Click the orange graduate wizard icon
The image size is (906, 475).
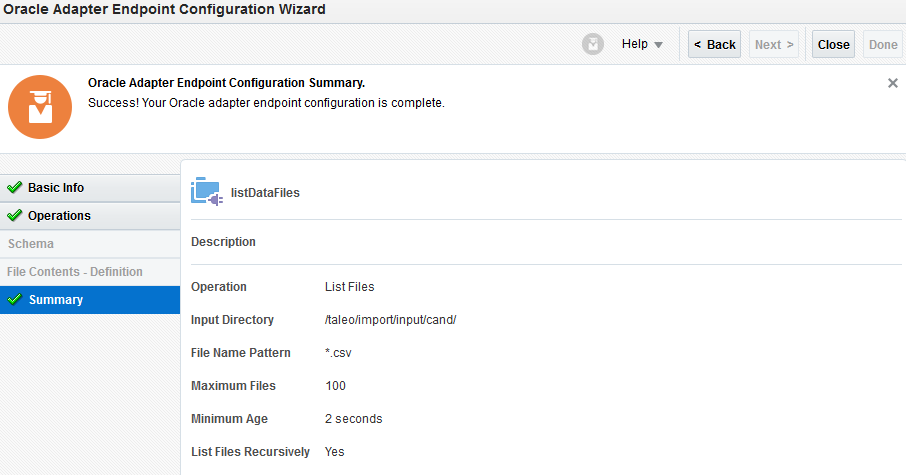pyautogui.click(x=40, y=107)
